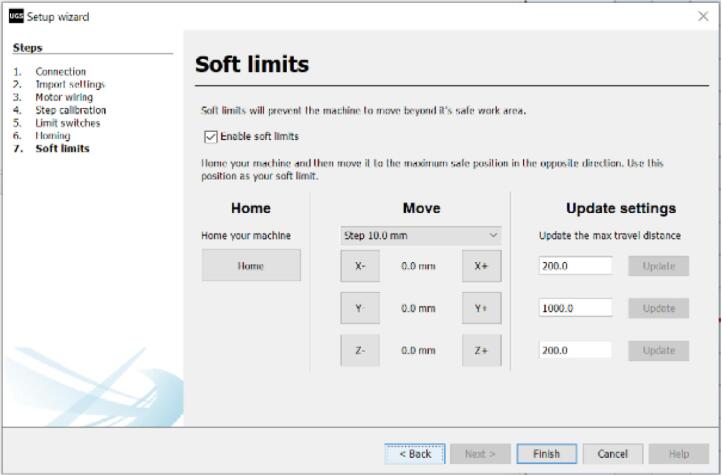Move up with the Z+ button
This screenshot has width=722, height=475.
(x=482, y=350)
